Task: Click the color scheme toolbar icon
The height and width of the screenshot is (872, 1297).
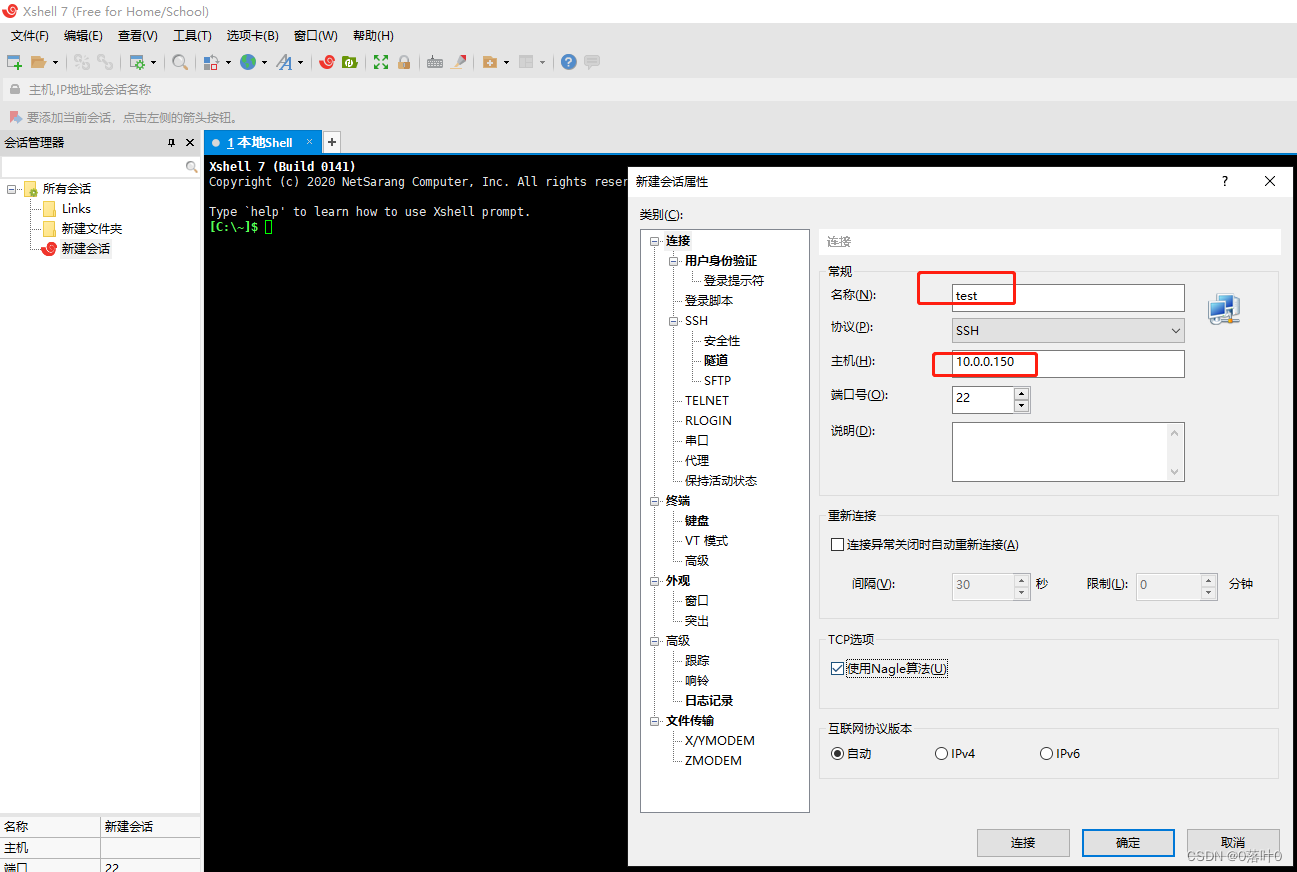Action: coord(211,62)
